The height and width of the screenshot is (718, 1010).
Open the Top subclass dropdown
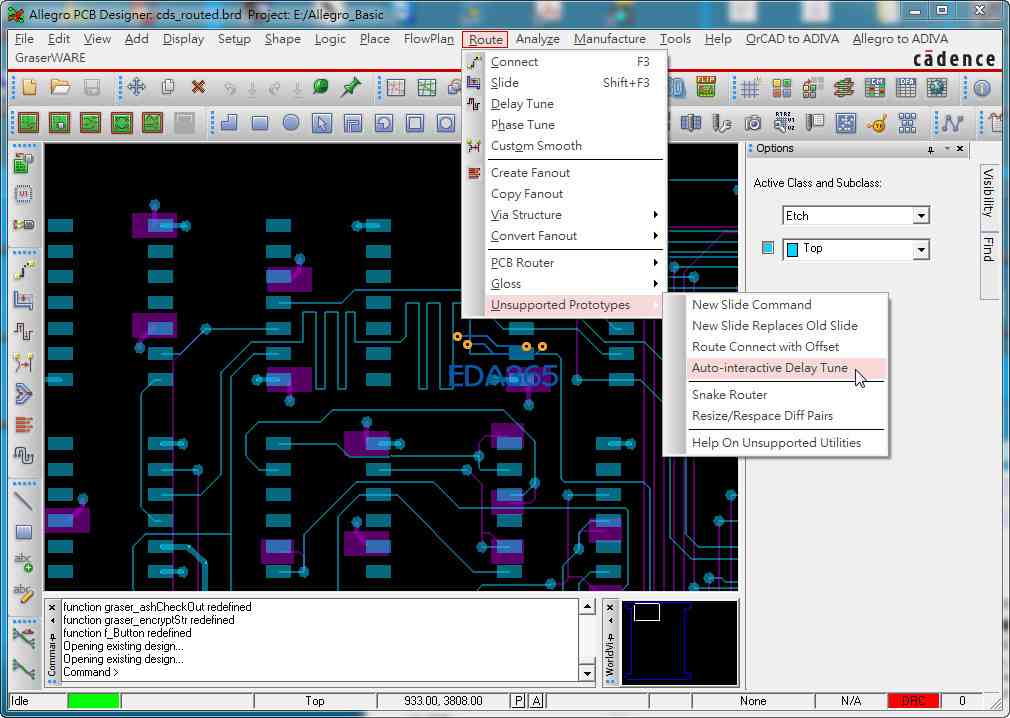pyautogui.click(x=920, y=249)
